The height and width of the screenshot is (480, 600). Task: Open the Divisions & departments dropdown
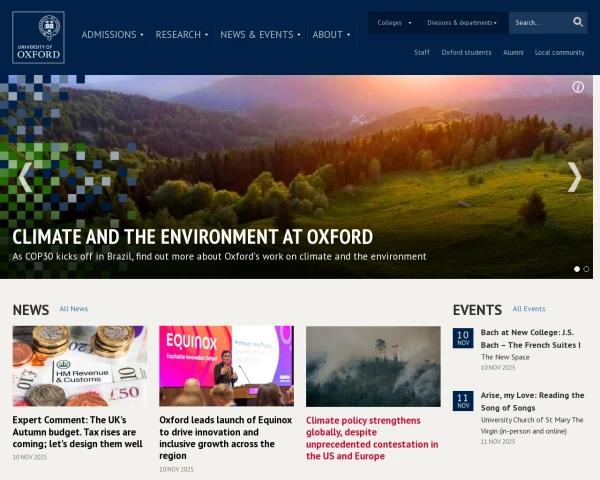pyautogui.click(x=462, y=23)
